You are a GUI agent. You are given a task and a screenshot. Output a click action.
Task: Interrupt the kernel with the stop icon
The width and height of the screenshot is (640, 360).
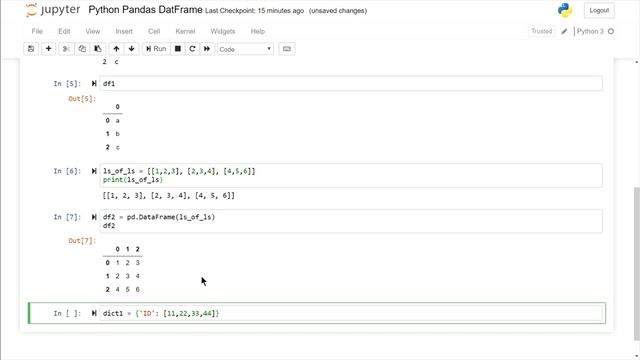click(178, 49)
